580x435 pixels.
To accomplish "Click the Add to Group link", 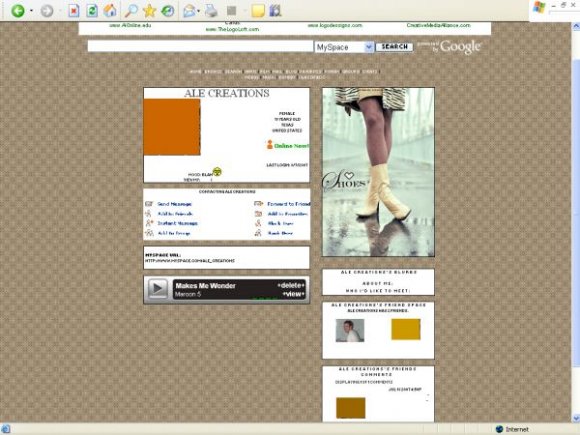I will (174, 233).
